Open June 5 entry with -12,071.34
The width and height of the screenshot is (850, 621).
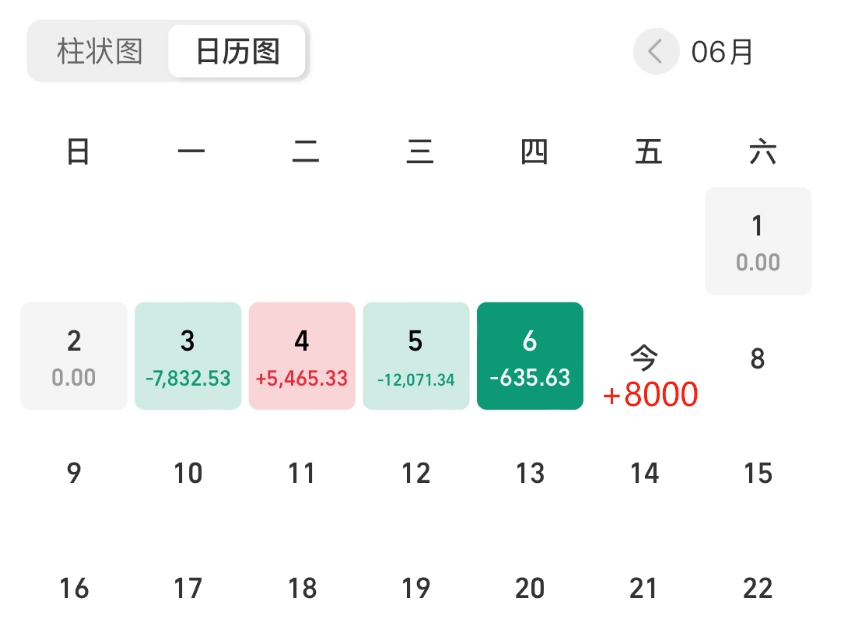[x=416, y=356]
